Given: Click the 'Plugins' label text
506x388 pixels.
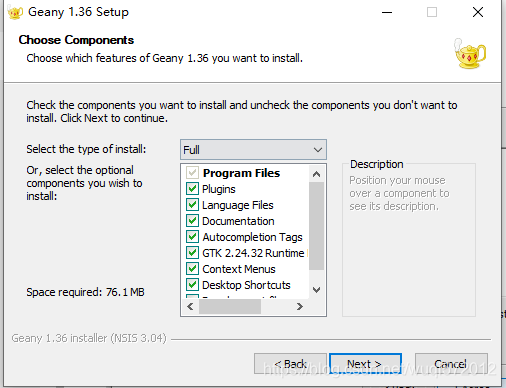Looking at the screenshot, I should pos(219,189).
